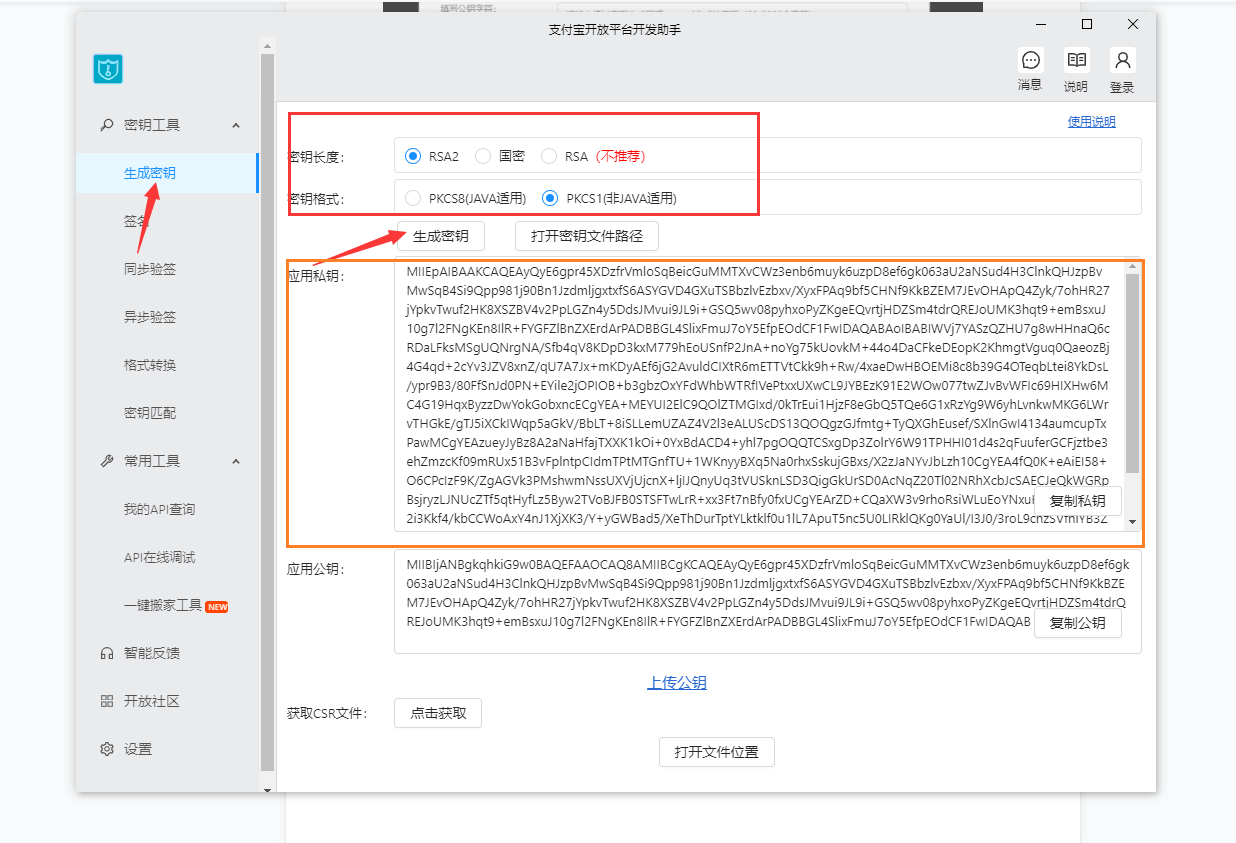This screenshot has height=843, width=1236.
Task: Minimize the developer assistant window
Action: point(1041,24)
